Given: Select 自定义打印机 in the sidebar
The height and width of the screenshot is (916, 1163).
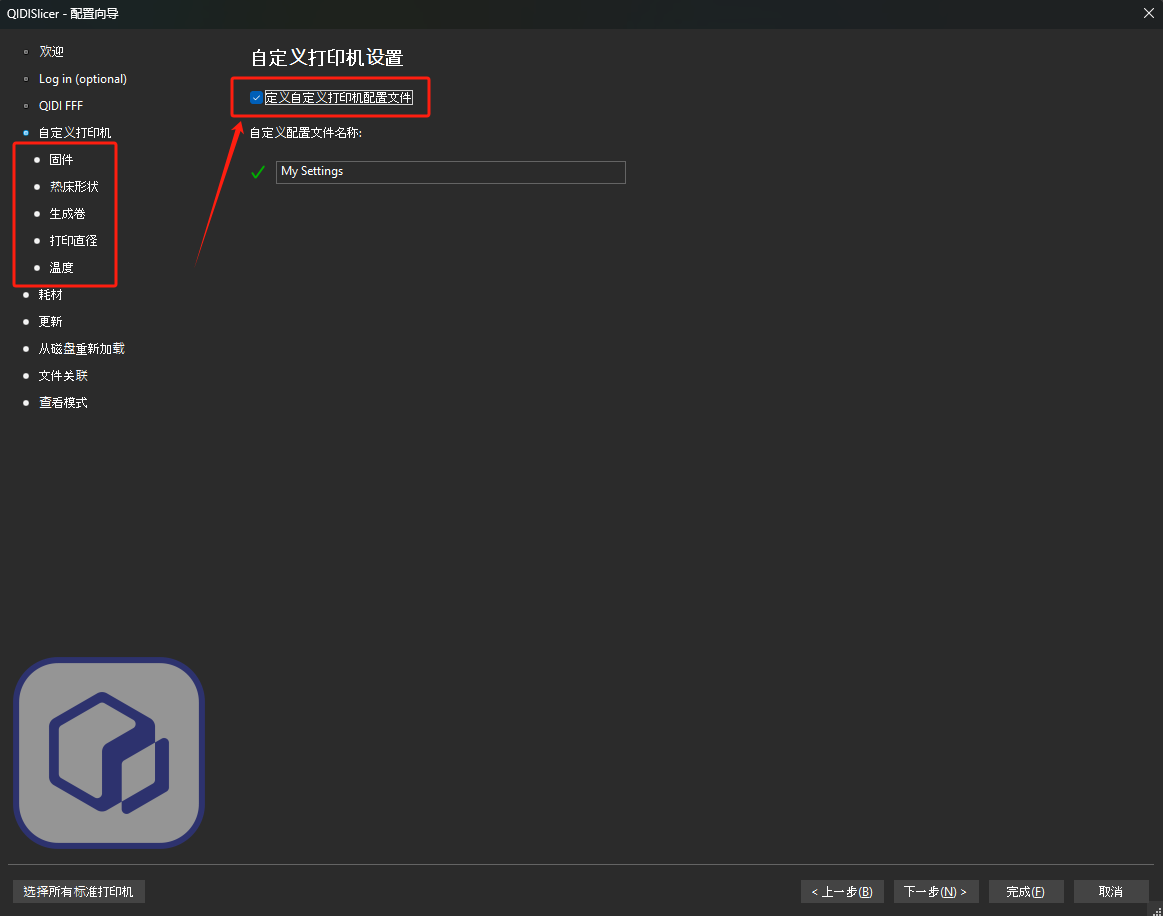Looking at the screenshot, I should click(75, 133).
